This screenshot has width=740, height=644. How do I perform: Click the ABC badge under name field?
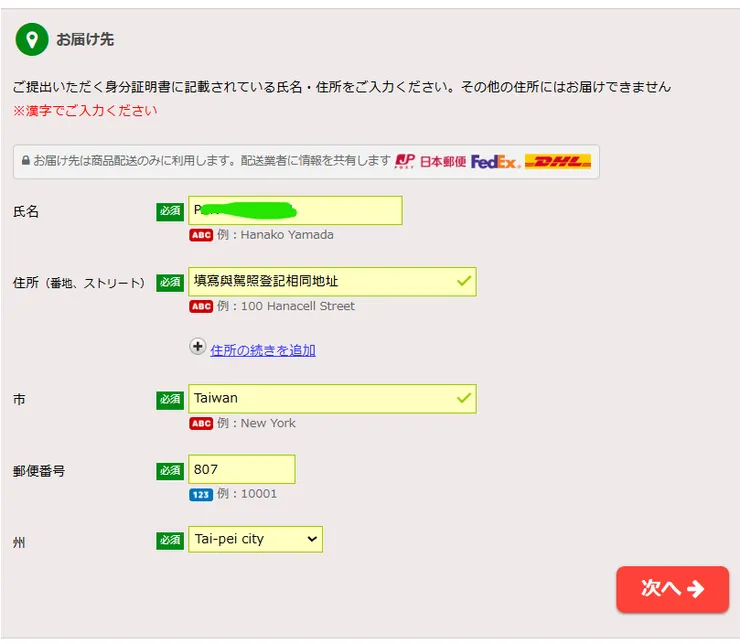201,235
